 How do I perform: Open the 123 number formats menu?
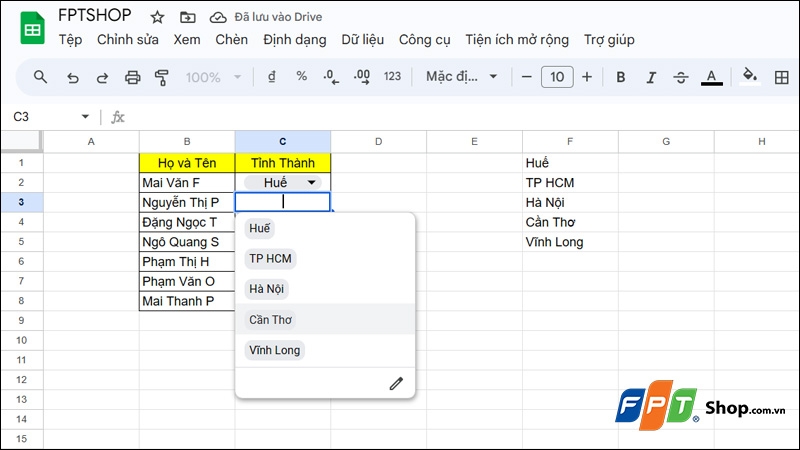tap(392, 77)
